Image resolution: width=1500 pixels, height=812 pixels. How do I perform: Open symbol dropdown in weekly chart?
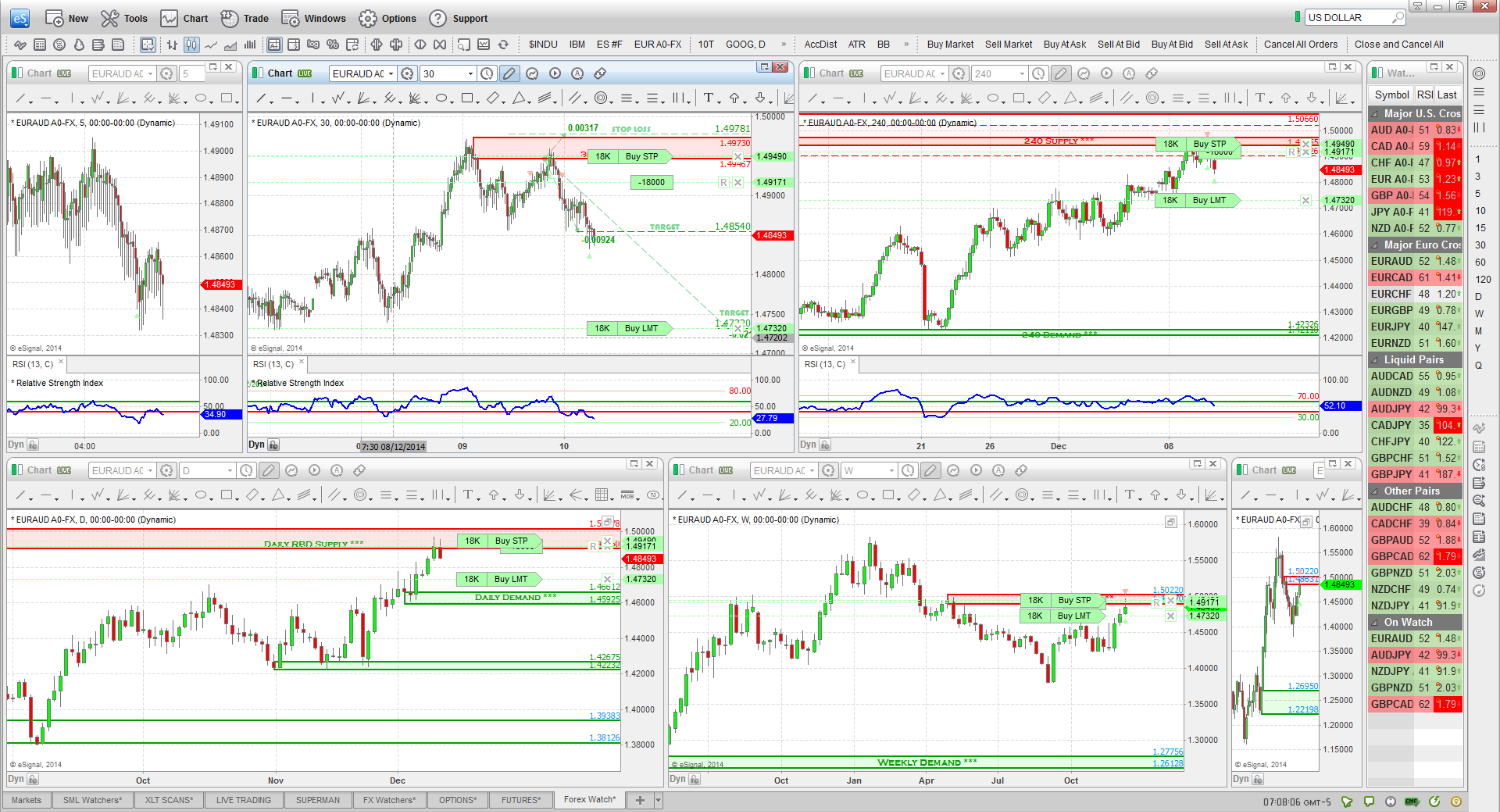[811, 470]
